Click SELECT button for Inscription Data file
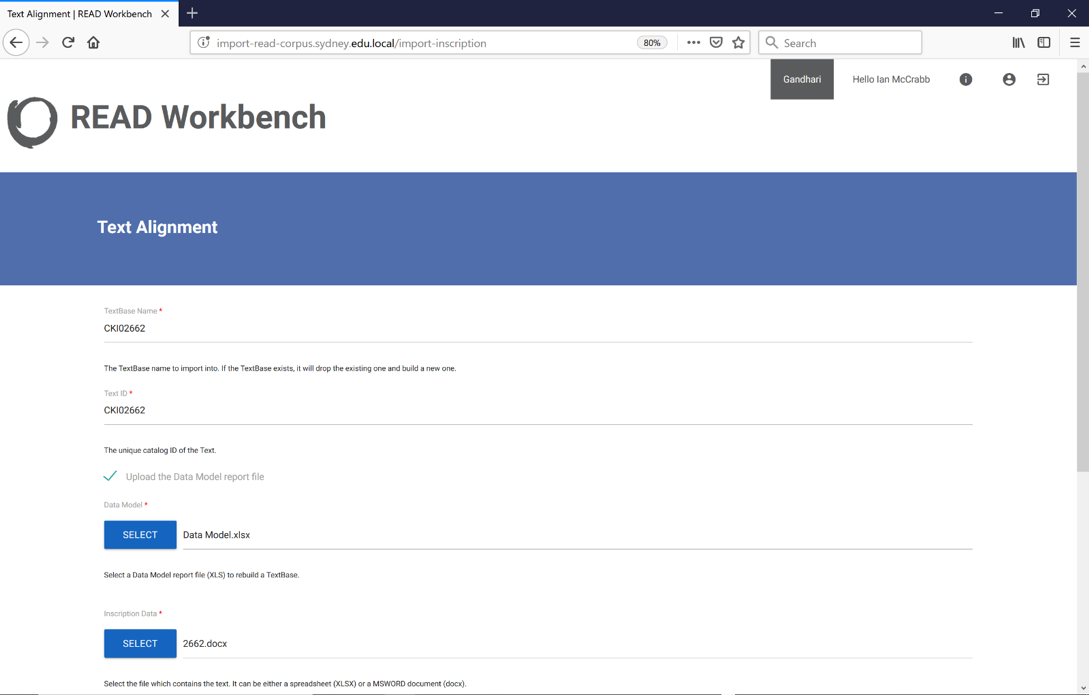 [x=140, y=644]
